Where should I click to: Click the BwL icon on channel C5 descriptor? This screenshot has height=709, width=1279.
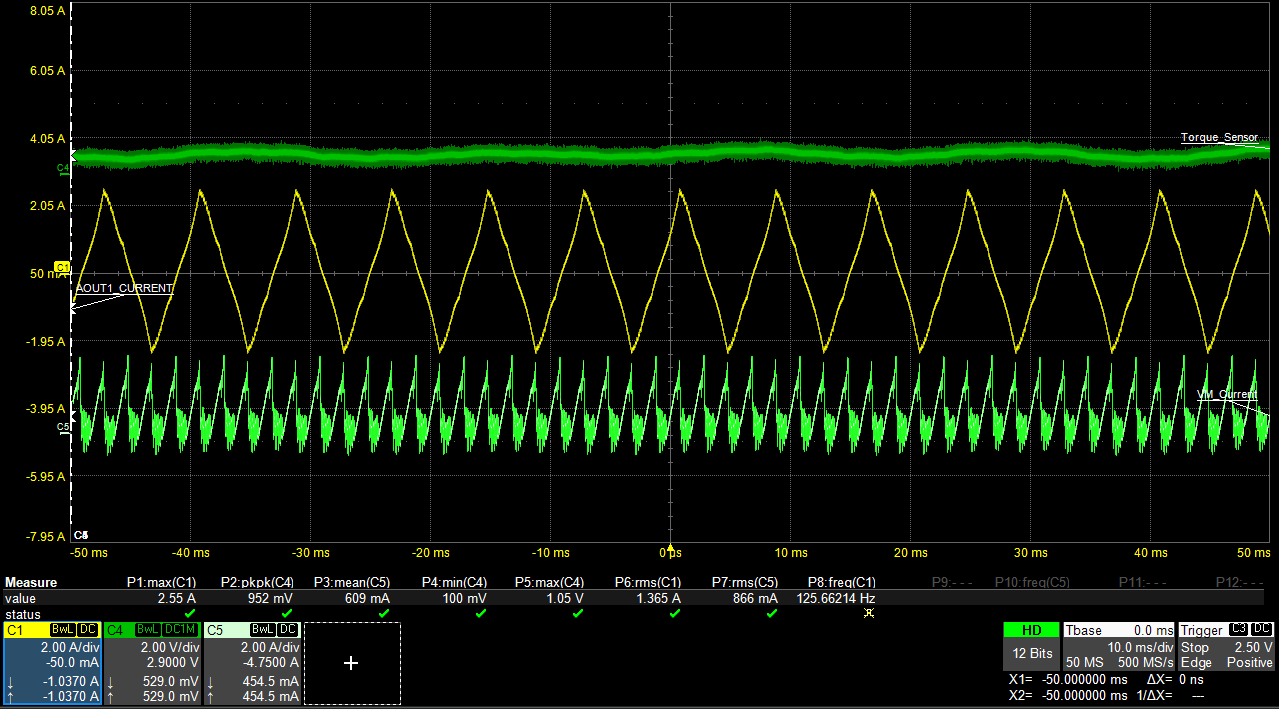[x=263, y=629]
